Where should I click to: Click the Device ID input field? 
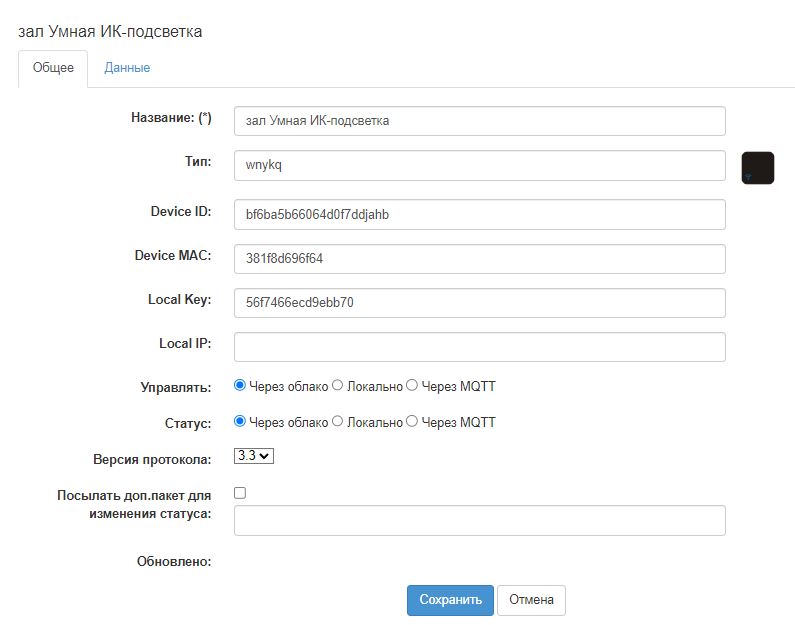click(x=479, y=214)
